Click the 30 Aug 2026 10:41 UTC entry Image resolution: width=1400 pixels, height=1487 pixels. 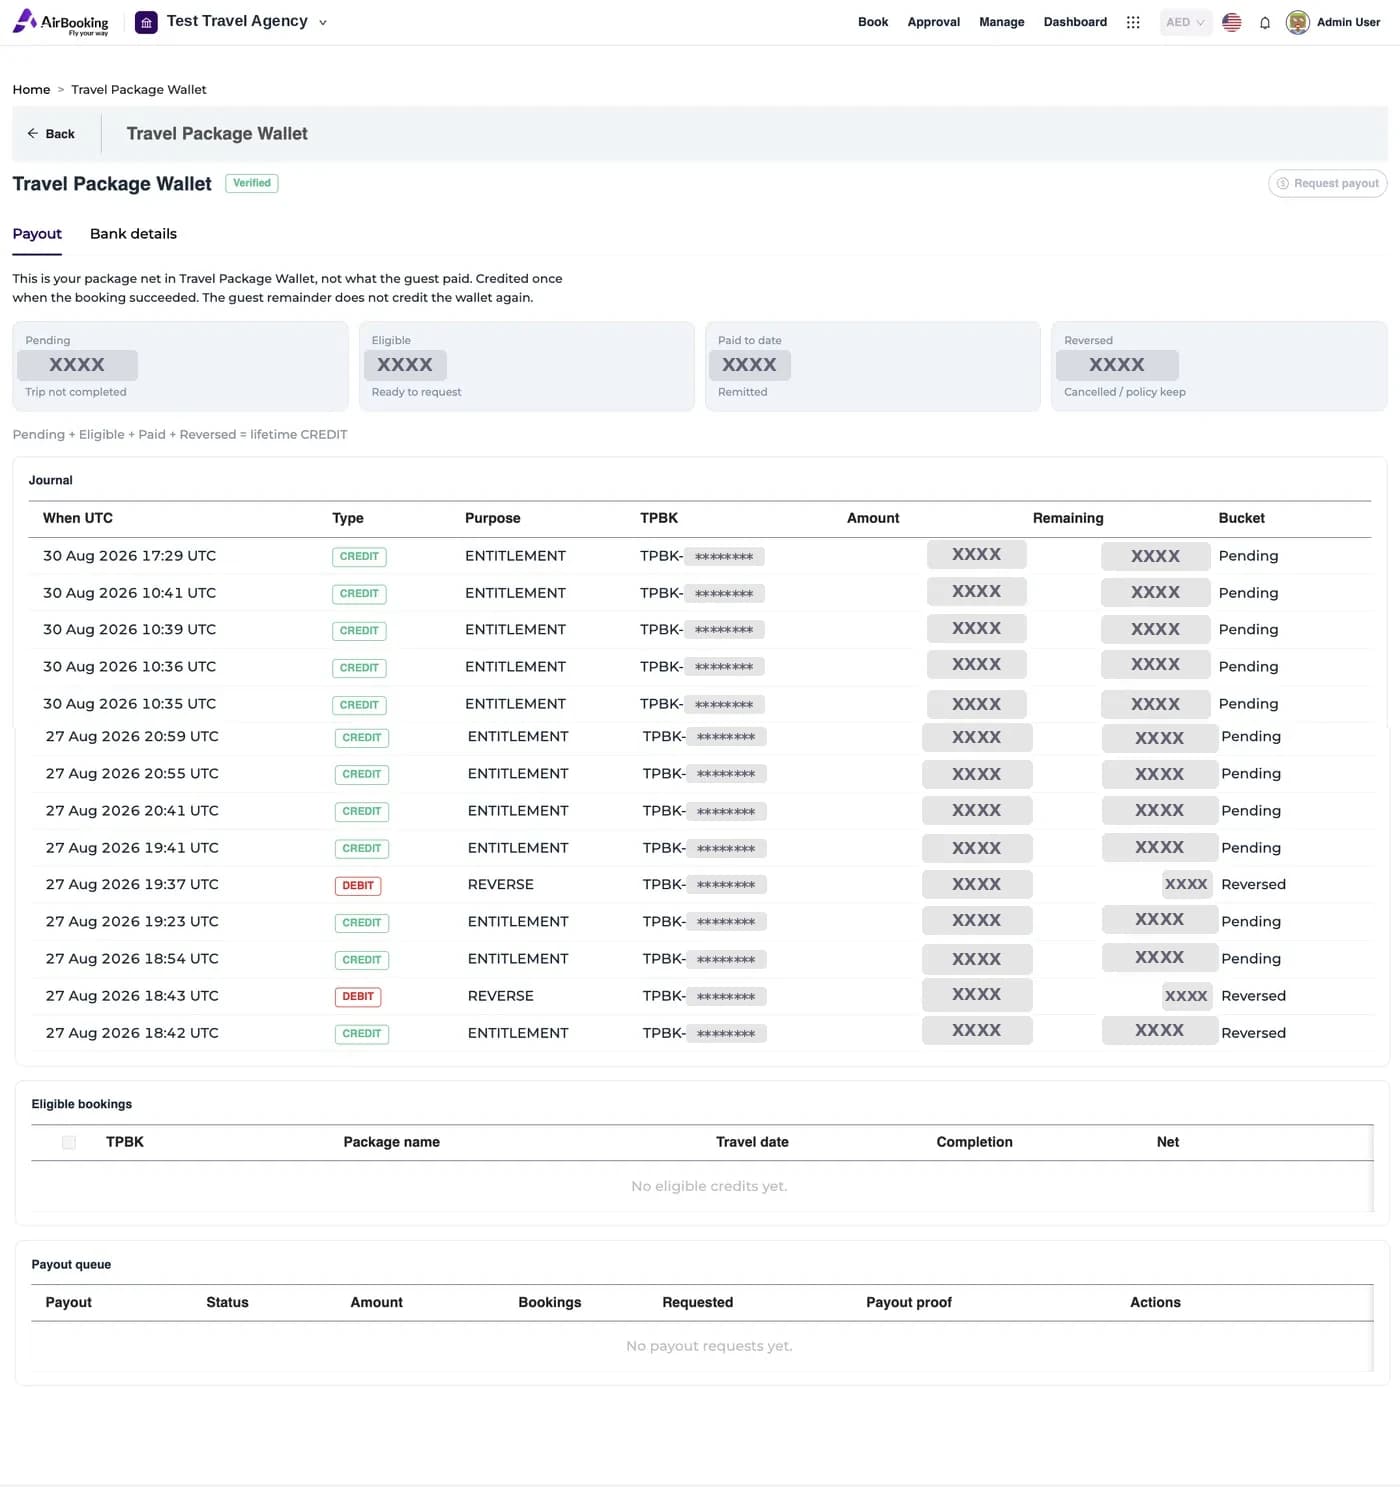tap(700, 593)
